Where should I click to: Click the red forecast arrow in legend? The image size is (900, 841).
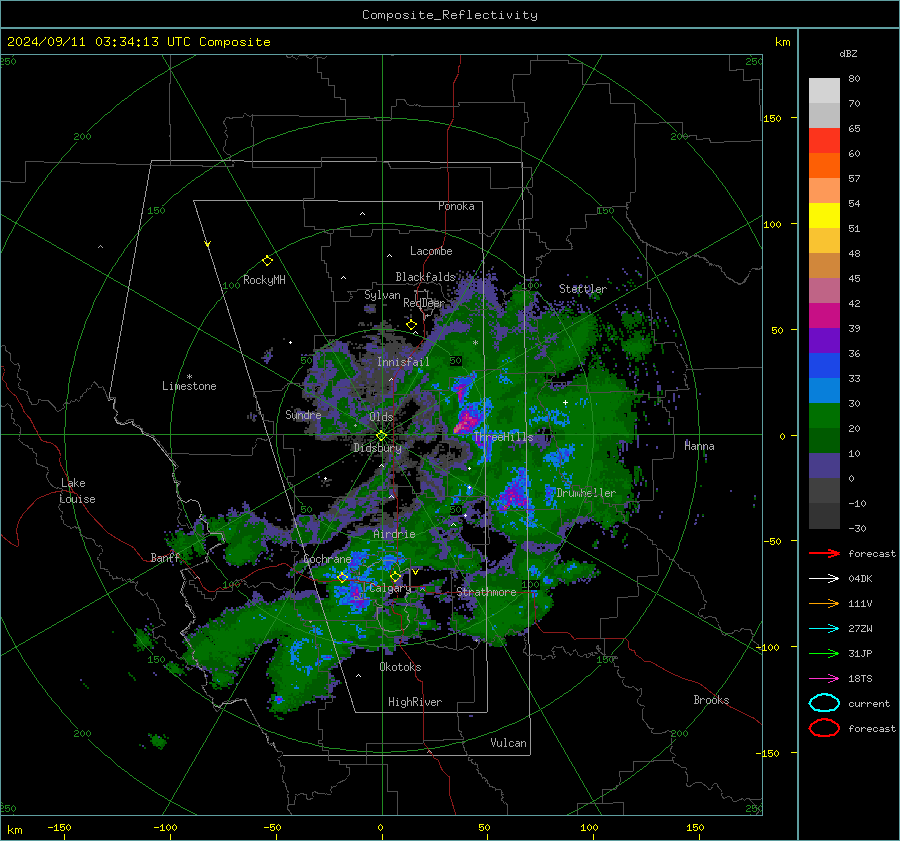824,553
